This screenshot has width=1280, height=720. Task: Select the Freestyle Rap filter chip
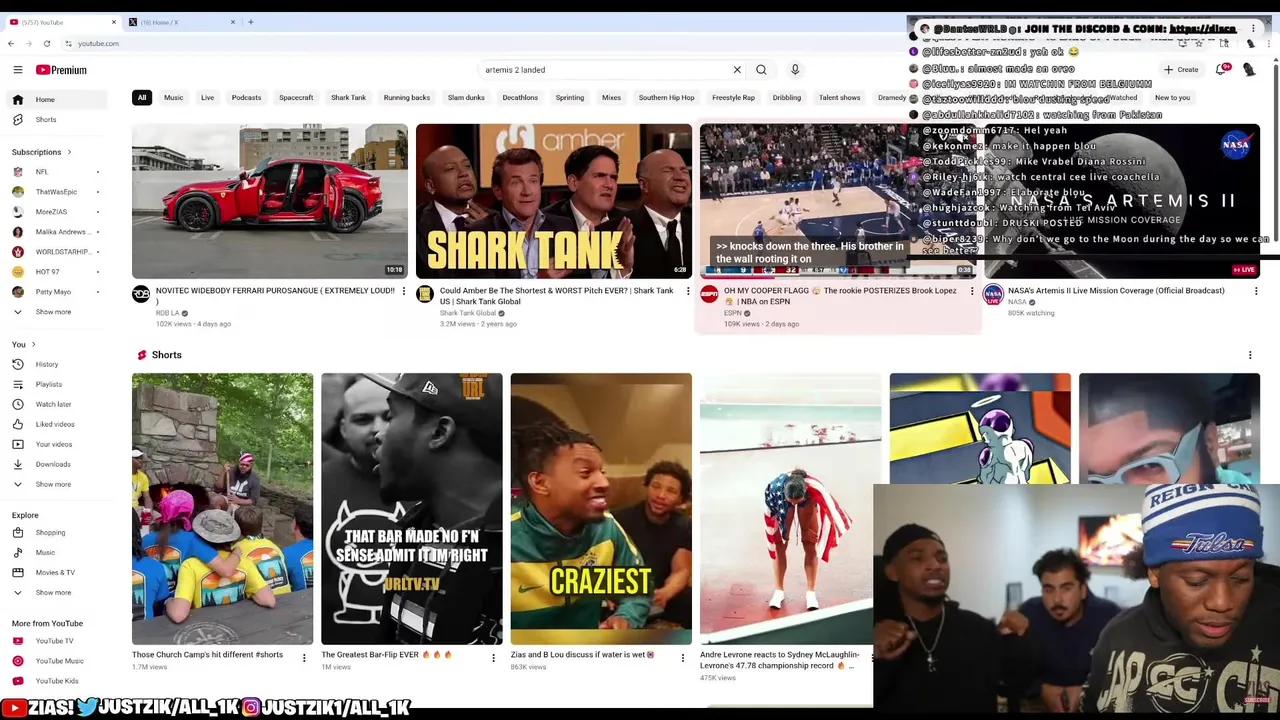[x=733, y=98]
